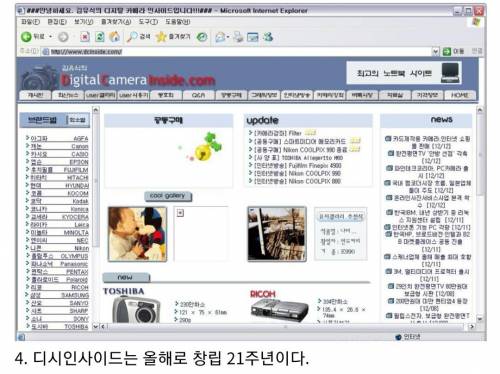Click the brand list scrollbar up arrow

[x=96, y=110]
